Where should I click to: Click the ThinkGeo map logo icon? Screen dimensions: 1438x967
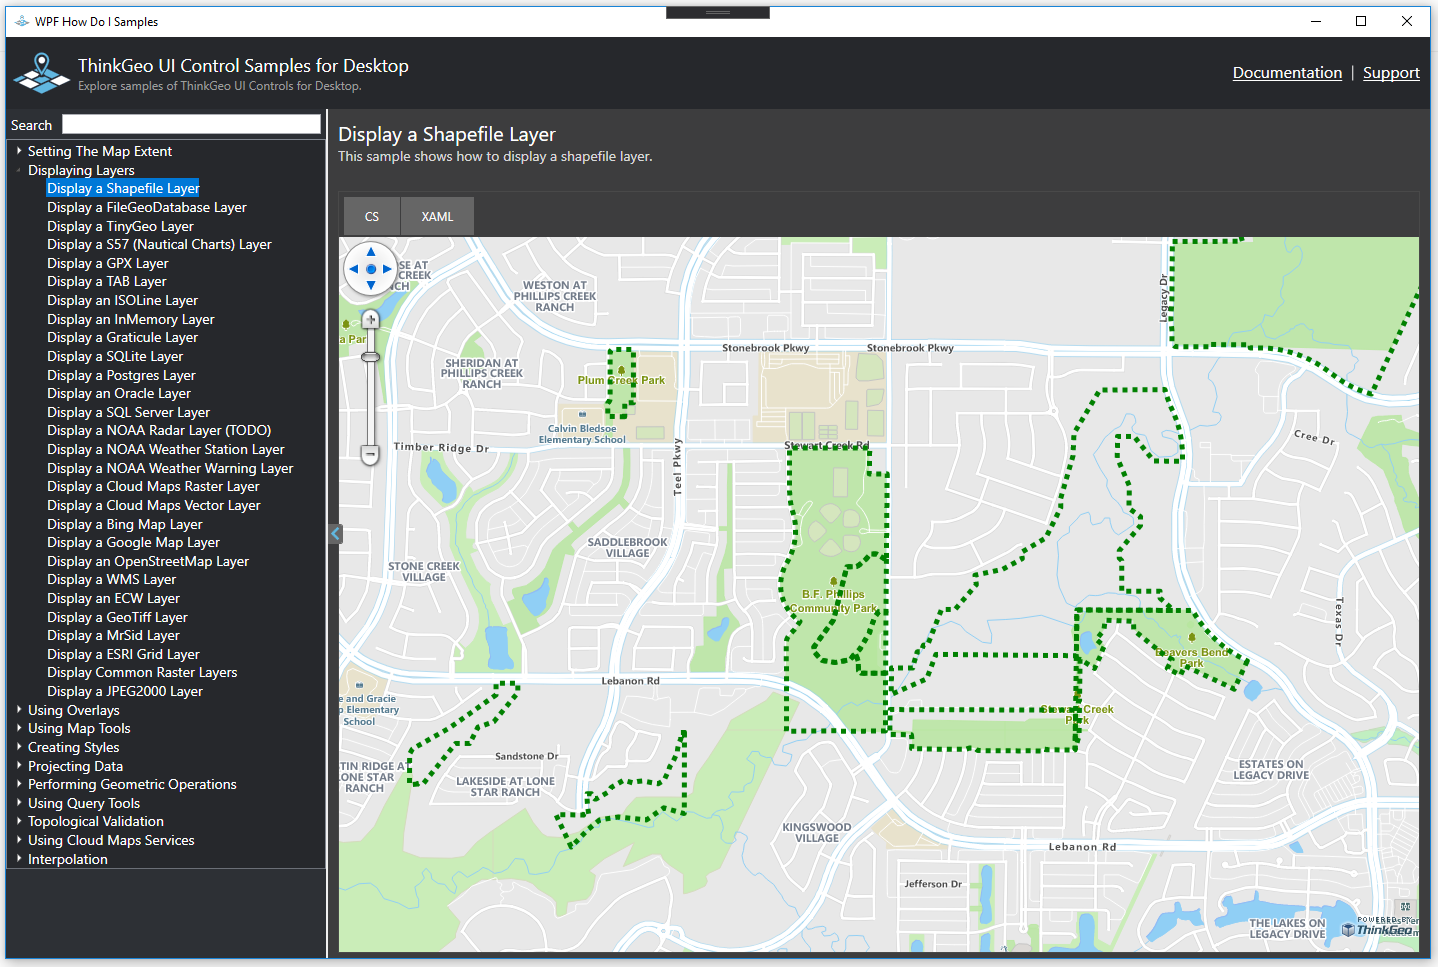pyautogui.click(x=41, y=73)
